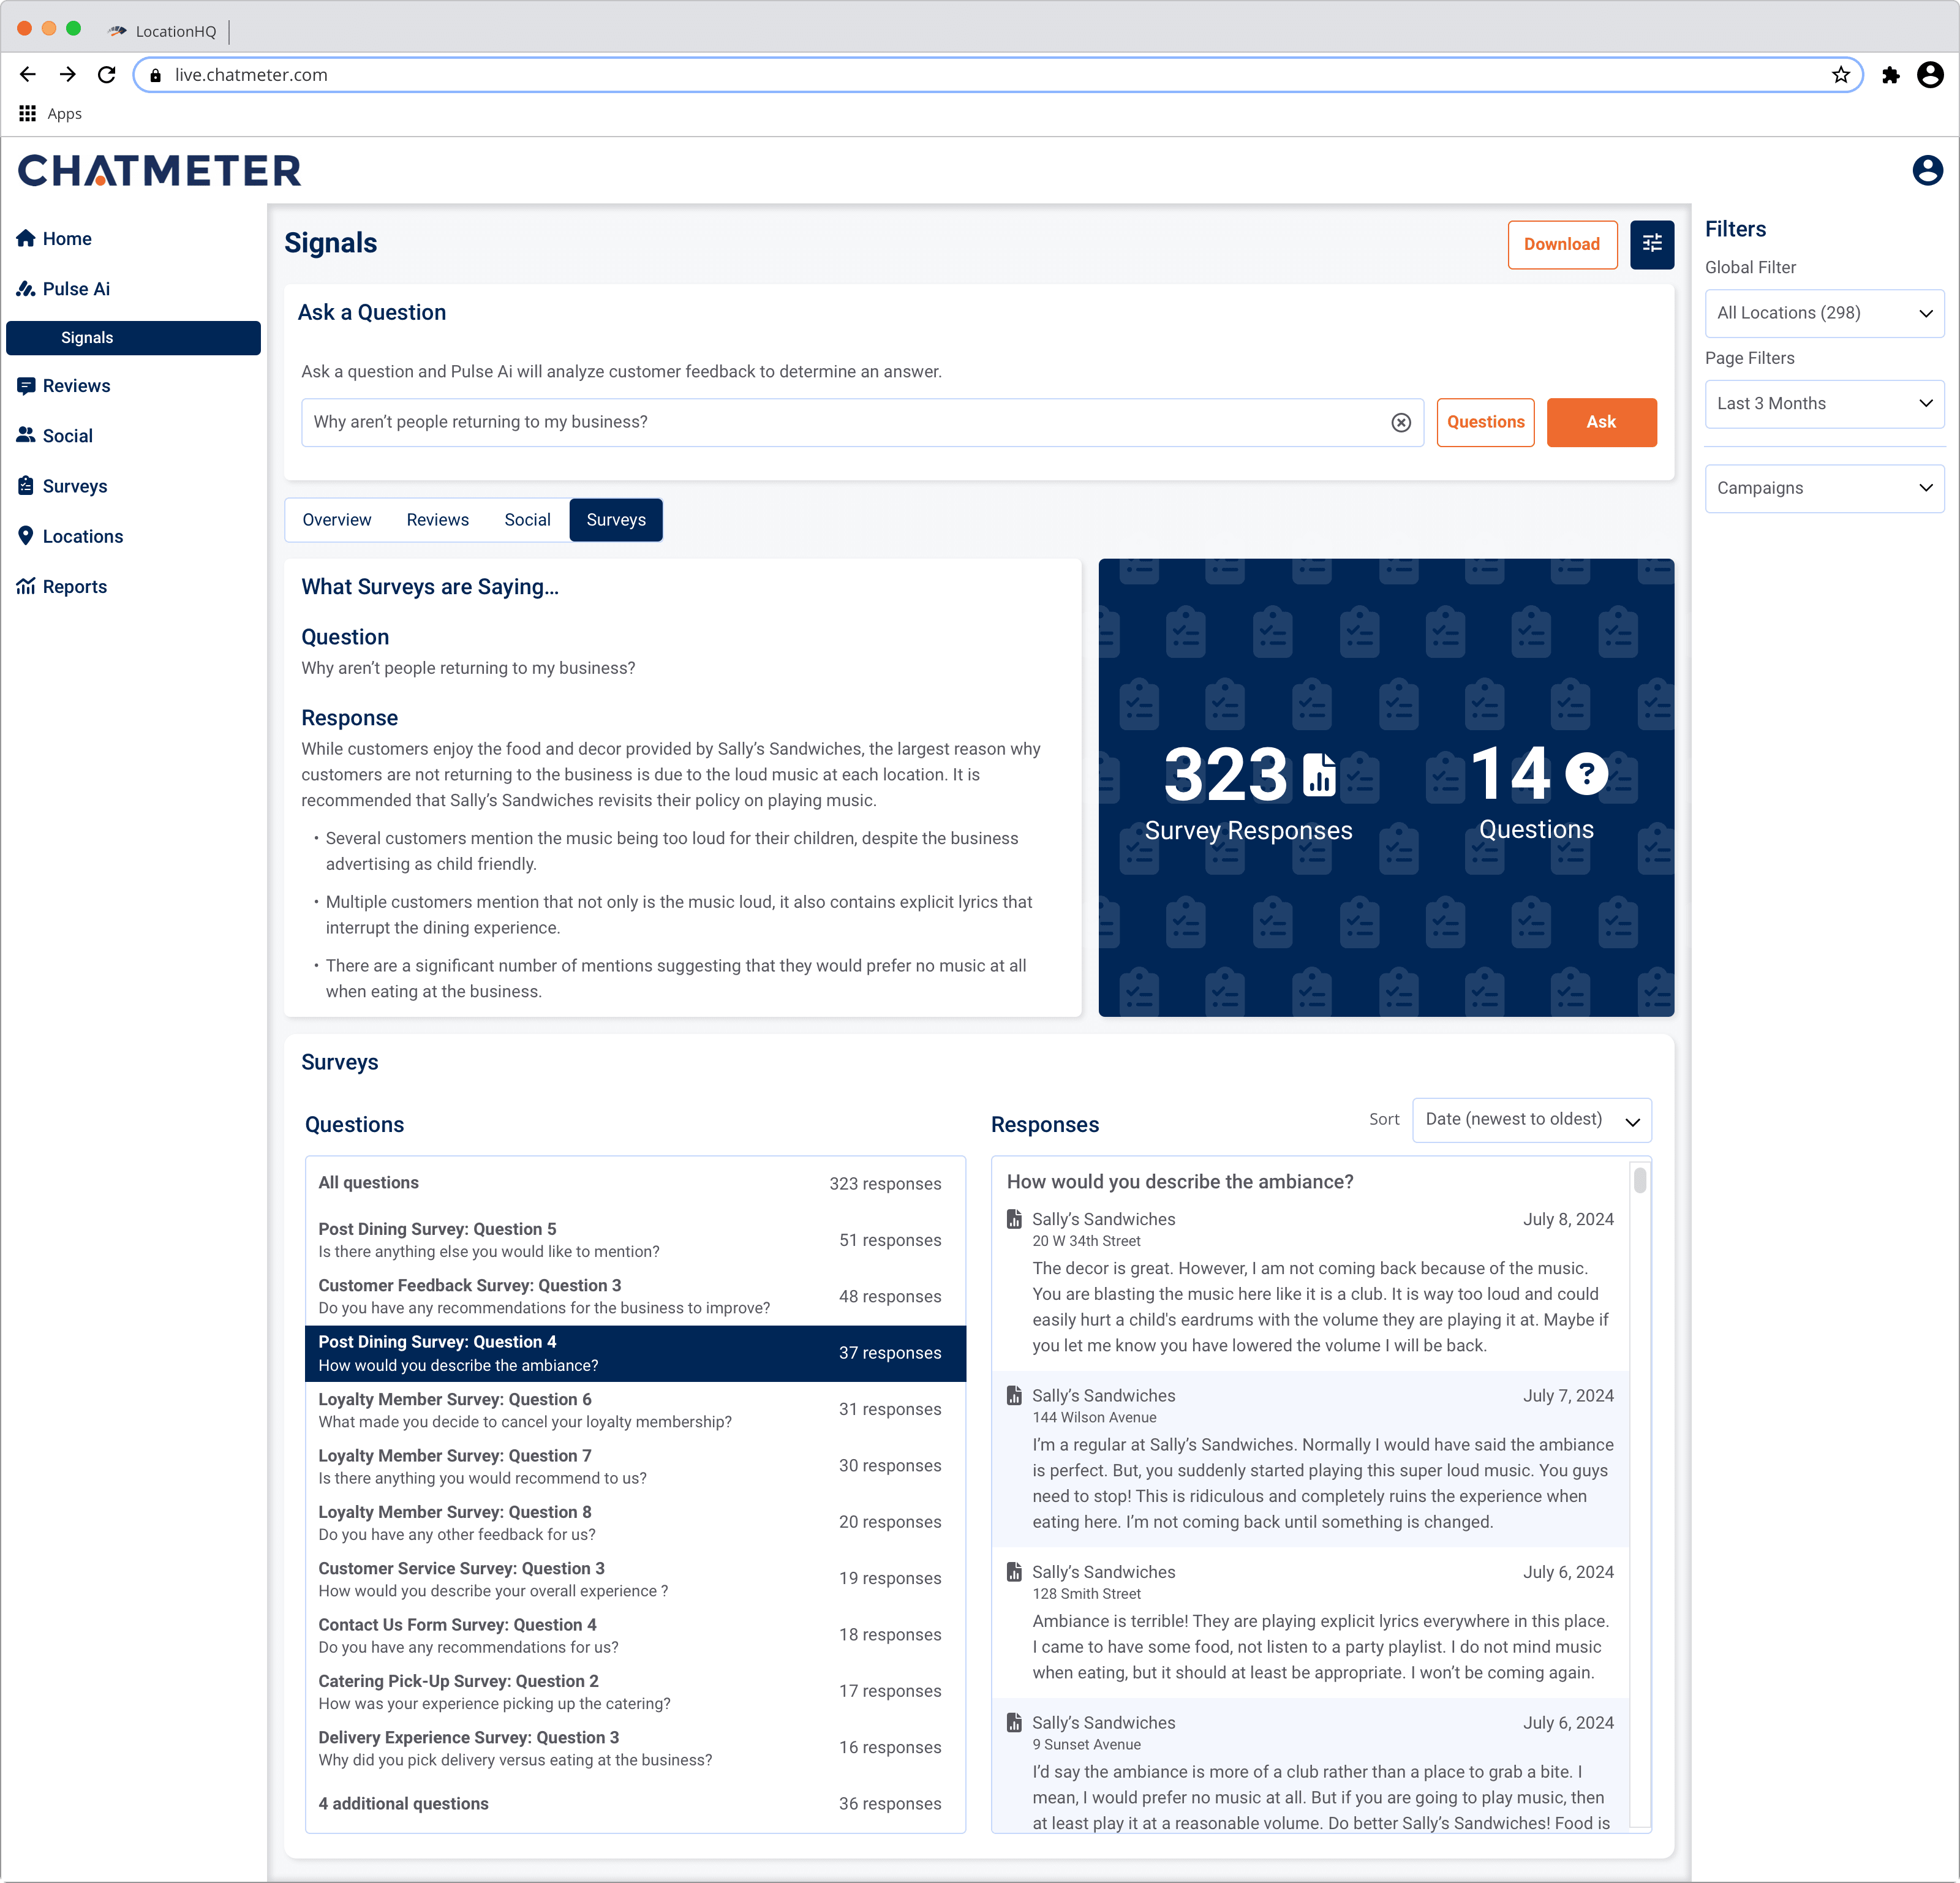
Task: Open the user profile icon in the Chatmeter header
Action: click(1926, 170)
